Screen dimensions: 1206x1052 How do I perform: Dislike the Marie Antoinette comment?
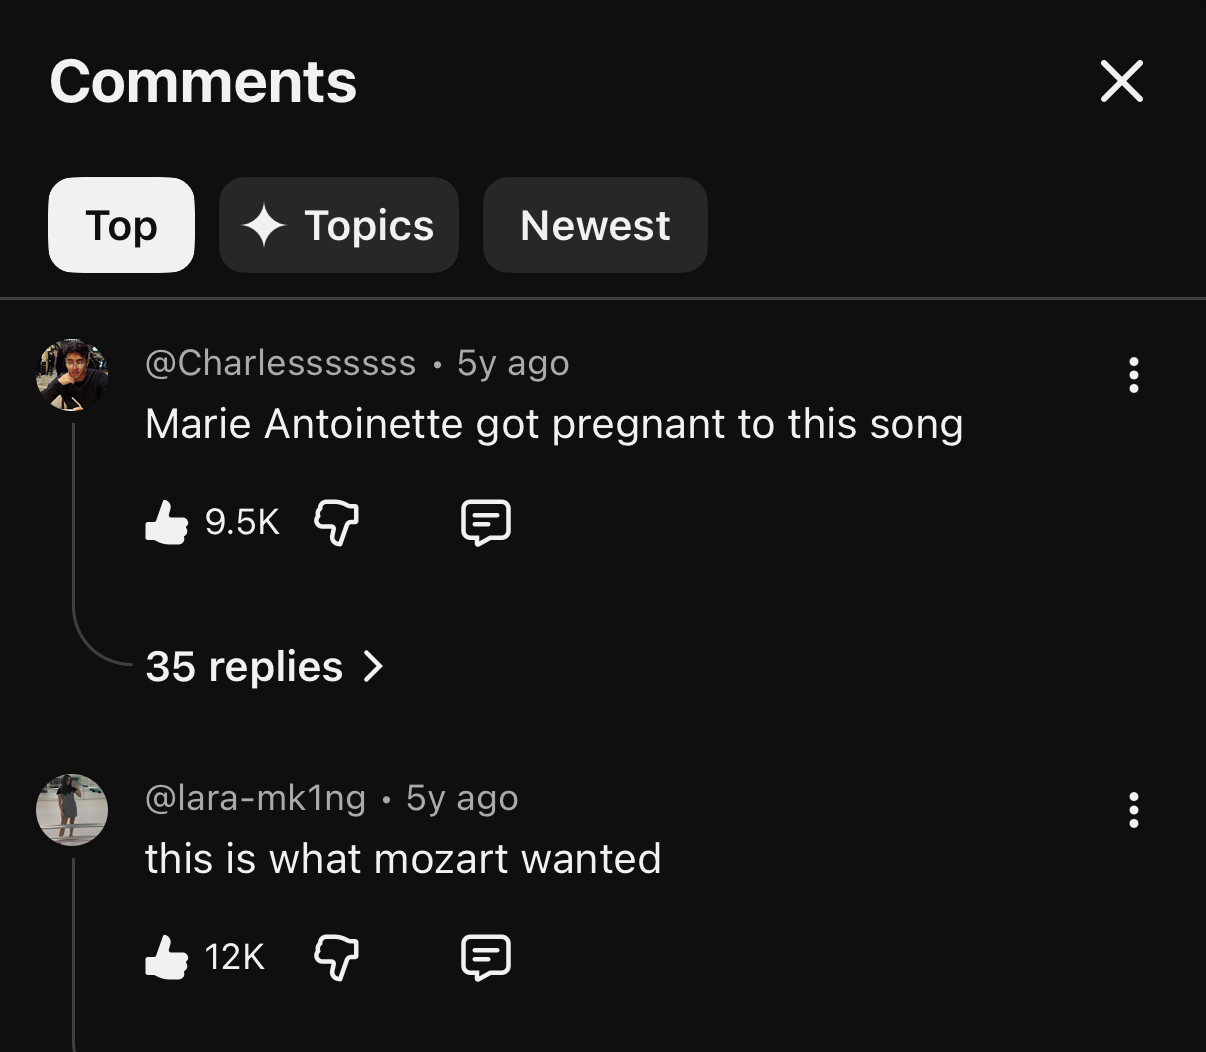(x=336, y=522)
